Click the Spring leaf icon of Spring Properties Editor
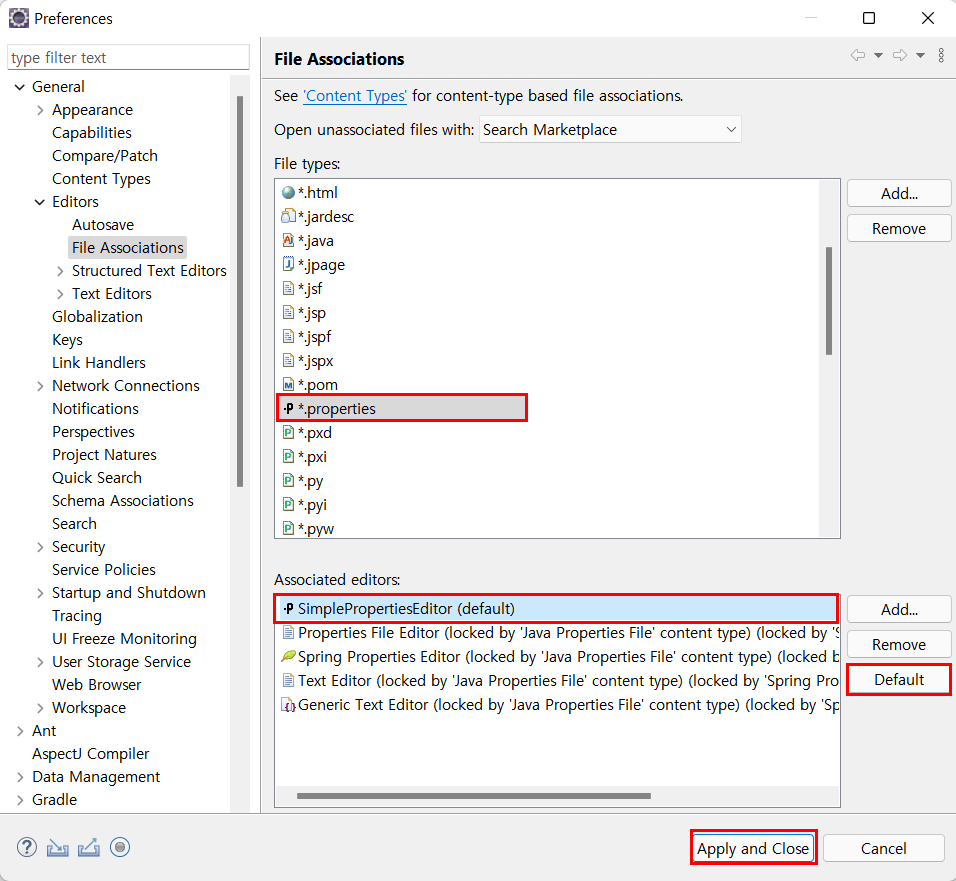 288,657
